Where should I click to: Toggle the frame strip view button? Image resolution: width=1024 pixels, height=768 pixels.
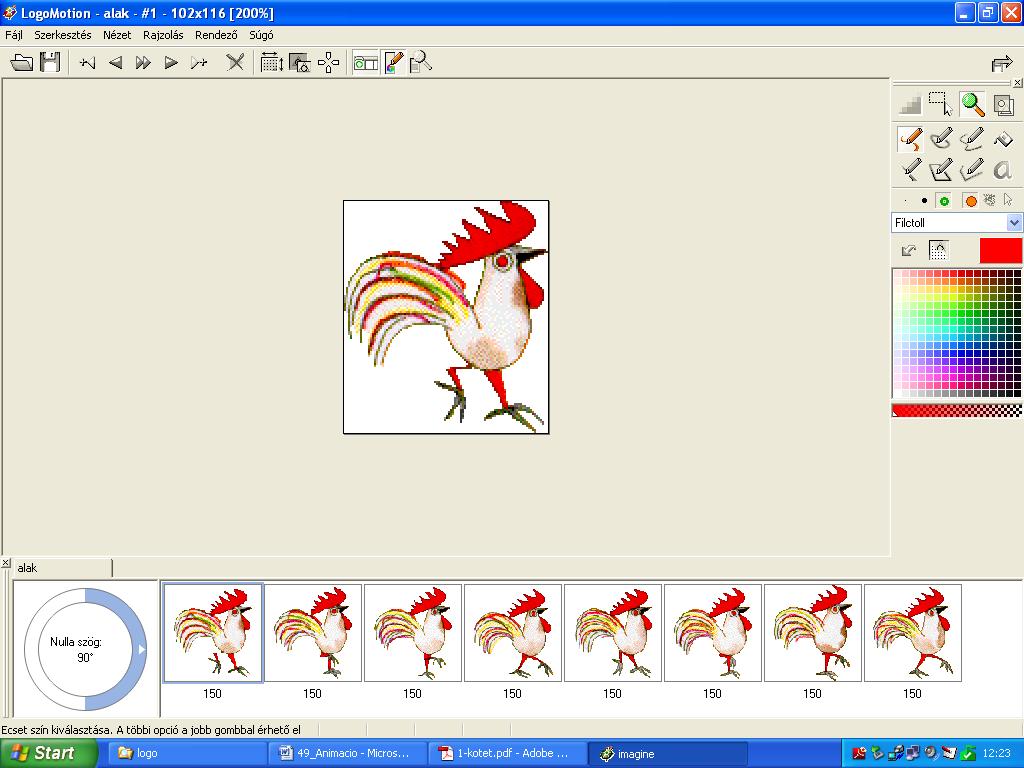click(x=366, y=63)
